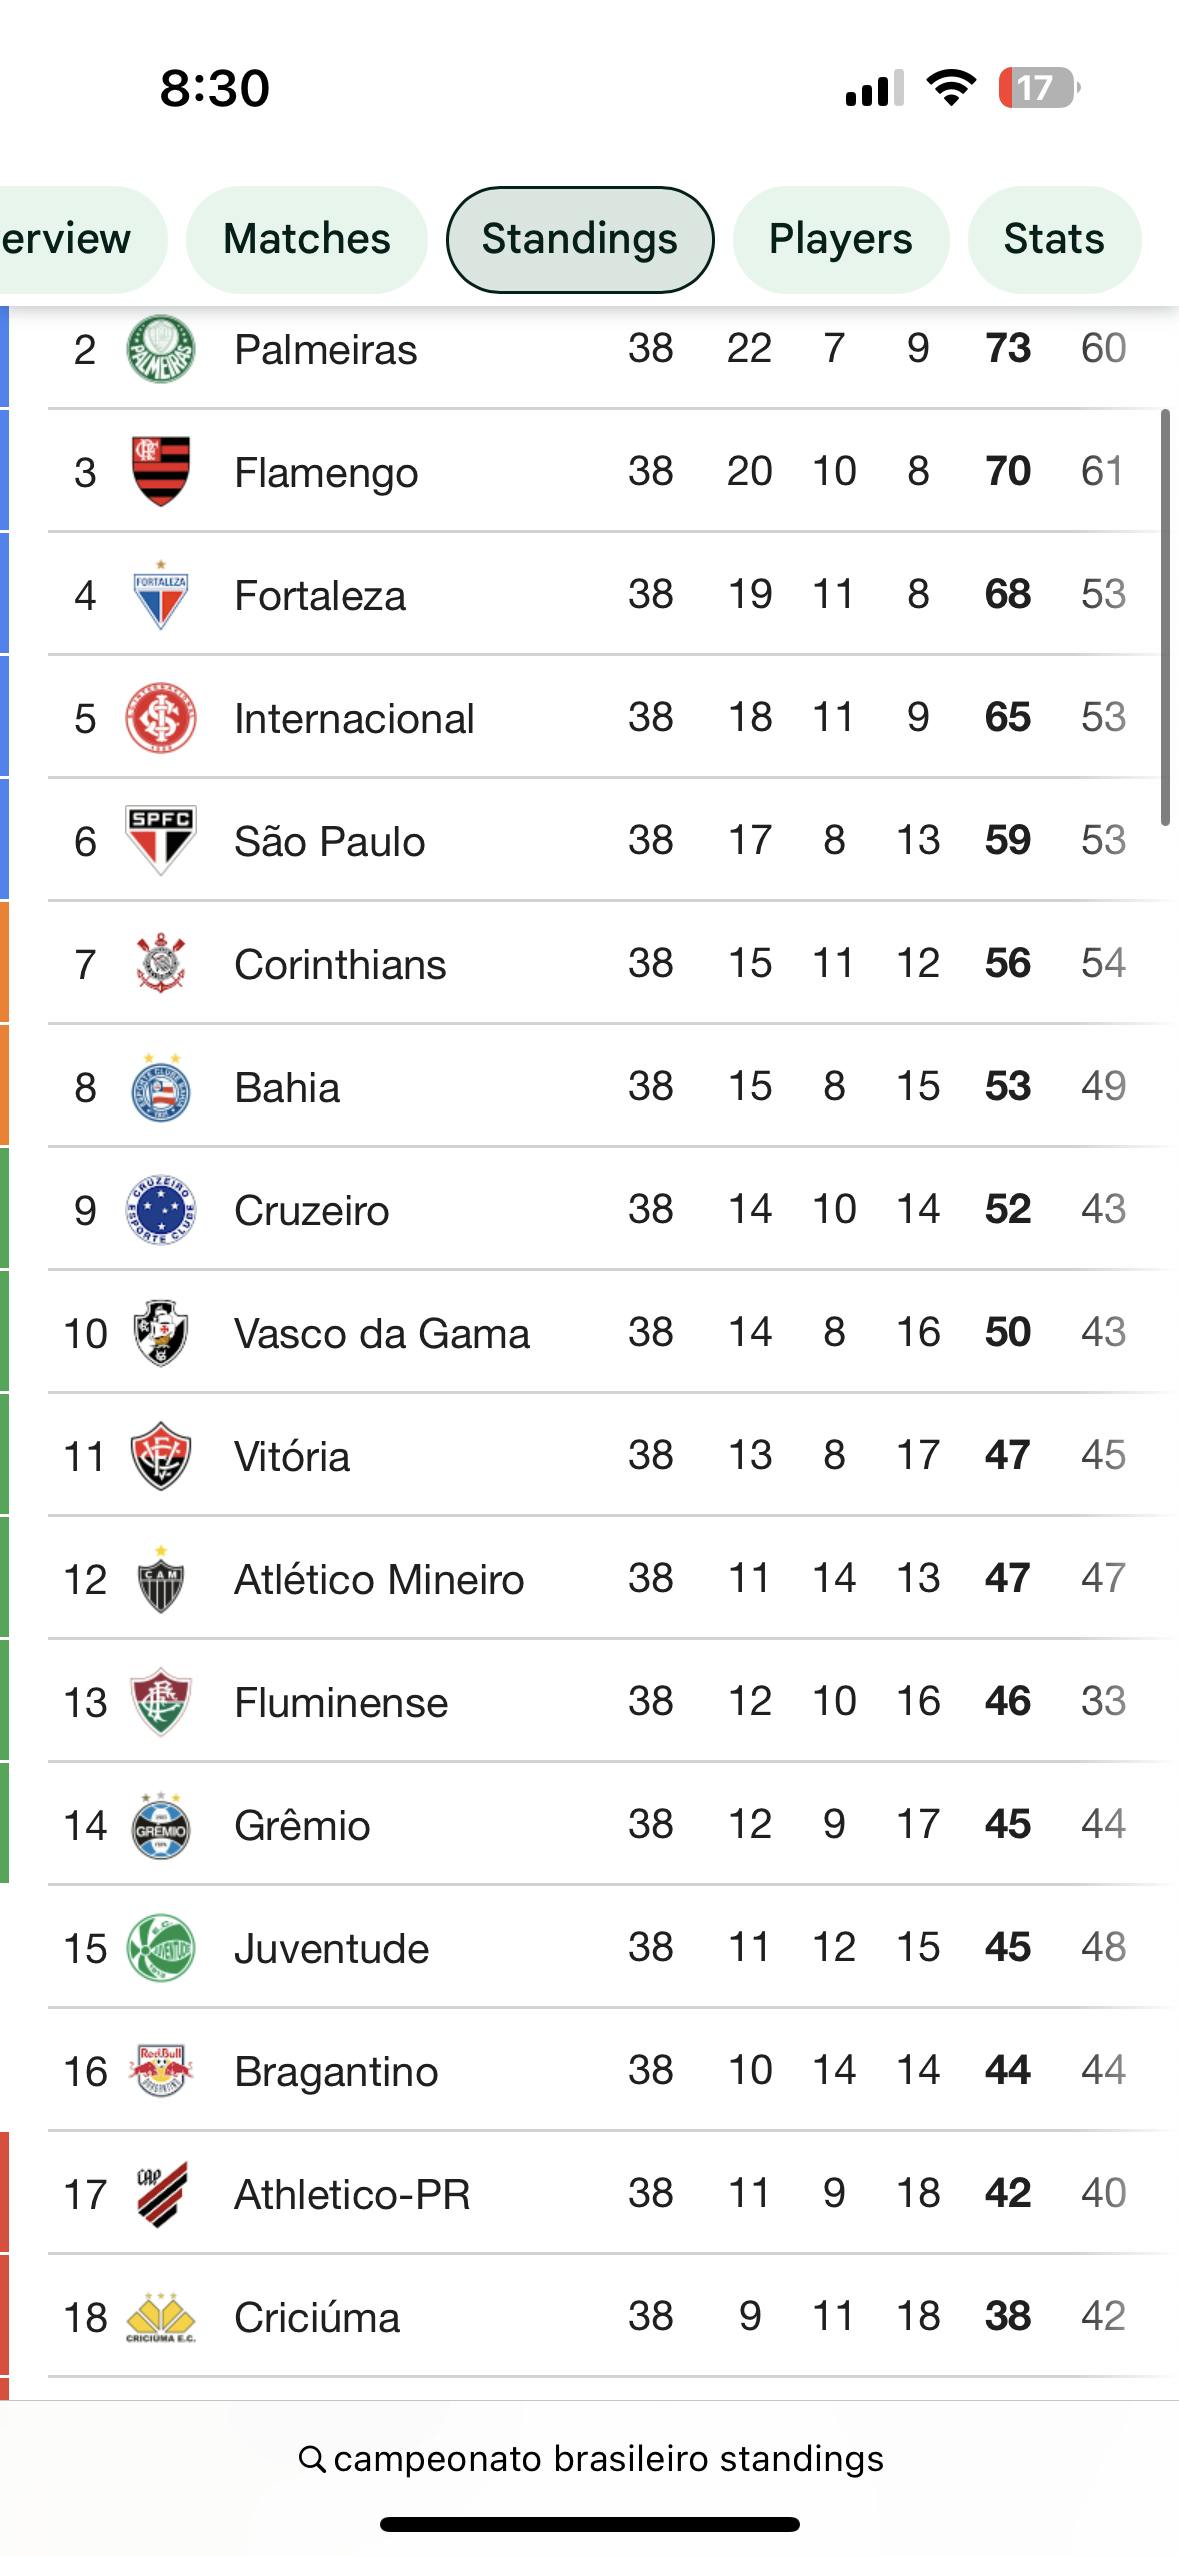Tap the Fluminense team name
This screenshot has height=2556, width=1179.
click(341, 1703)
